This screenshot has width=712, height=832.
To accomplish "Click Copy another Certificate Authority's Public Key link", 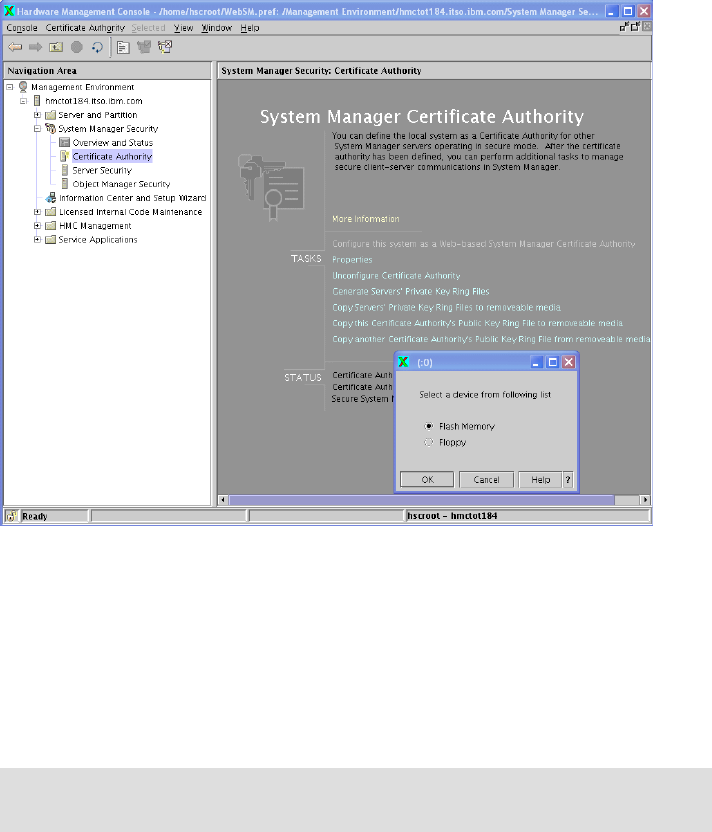I will pyautogui.click(x=491, y=339).
